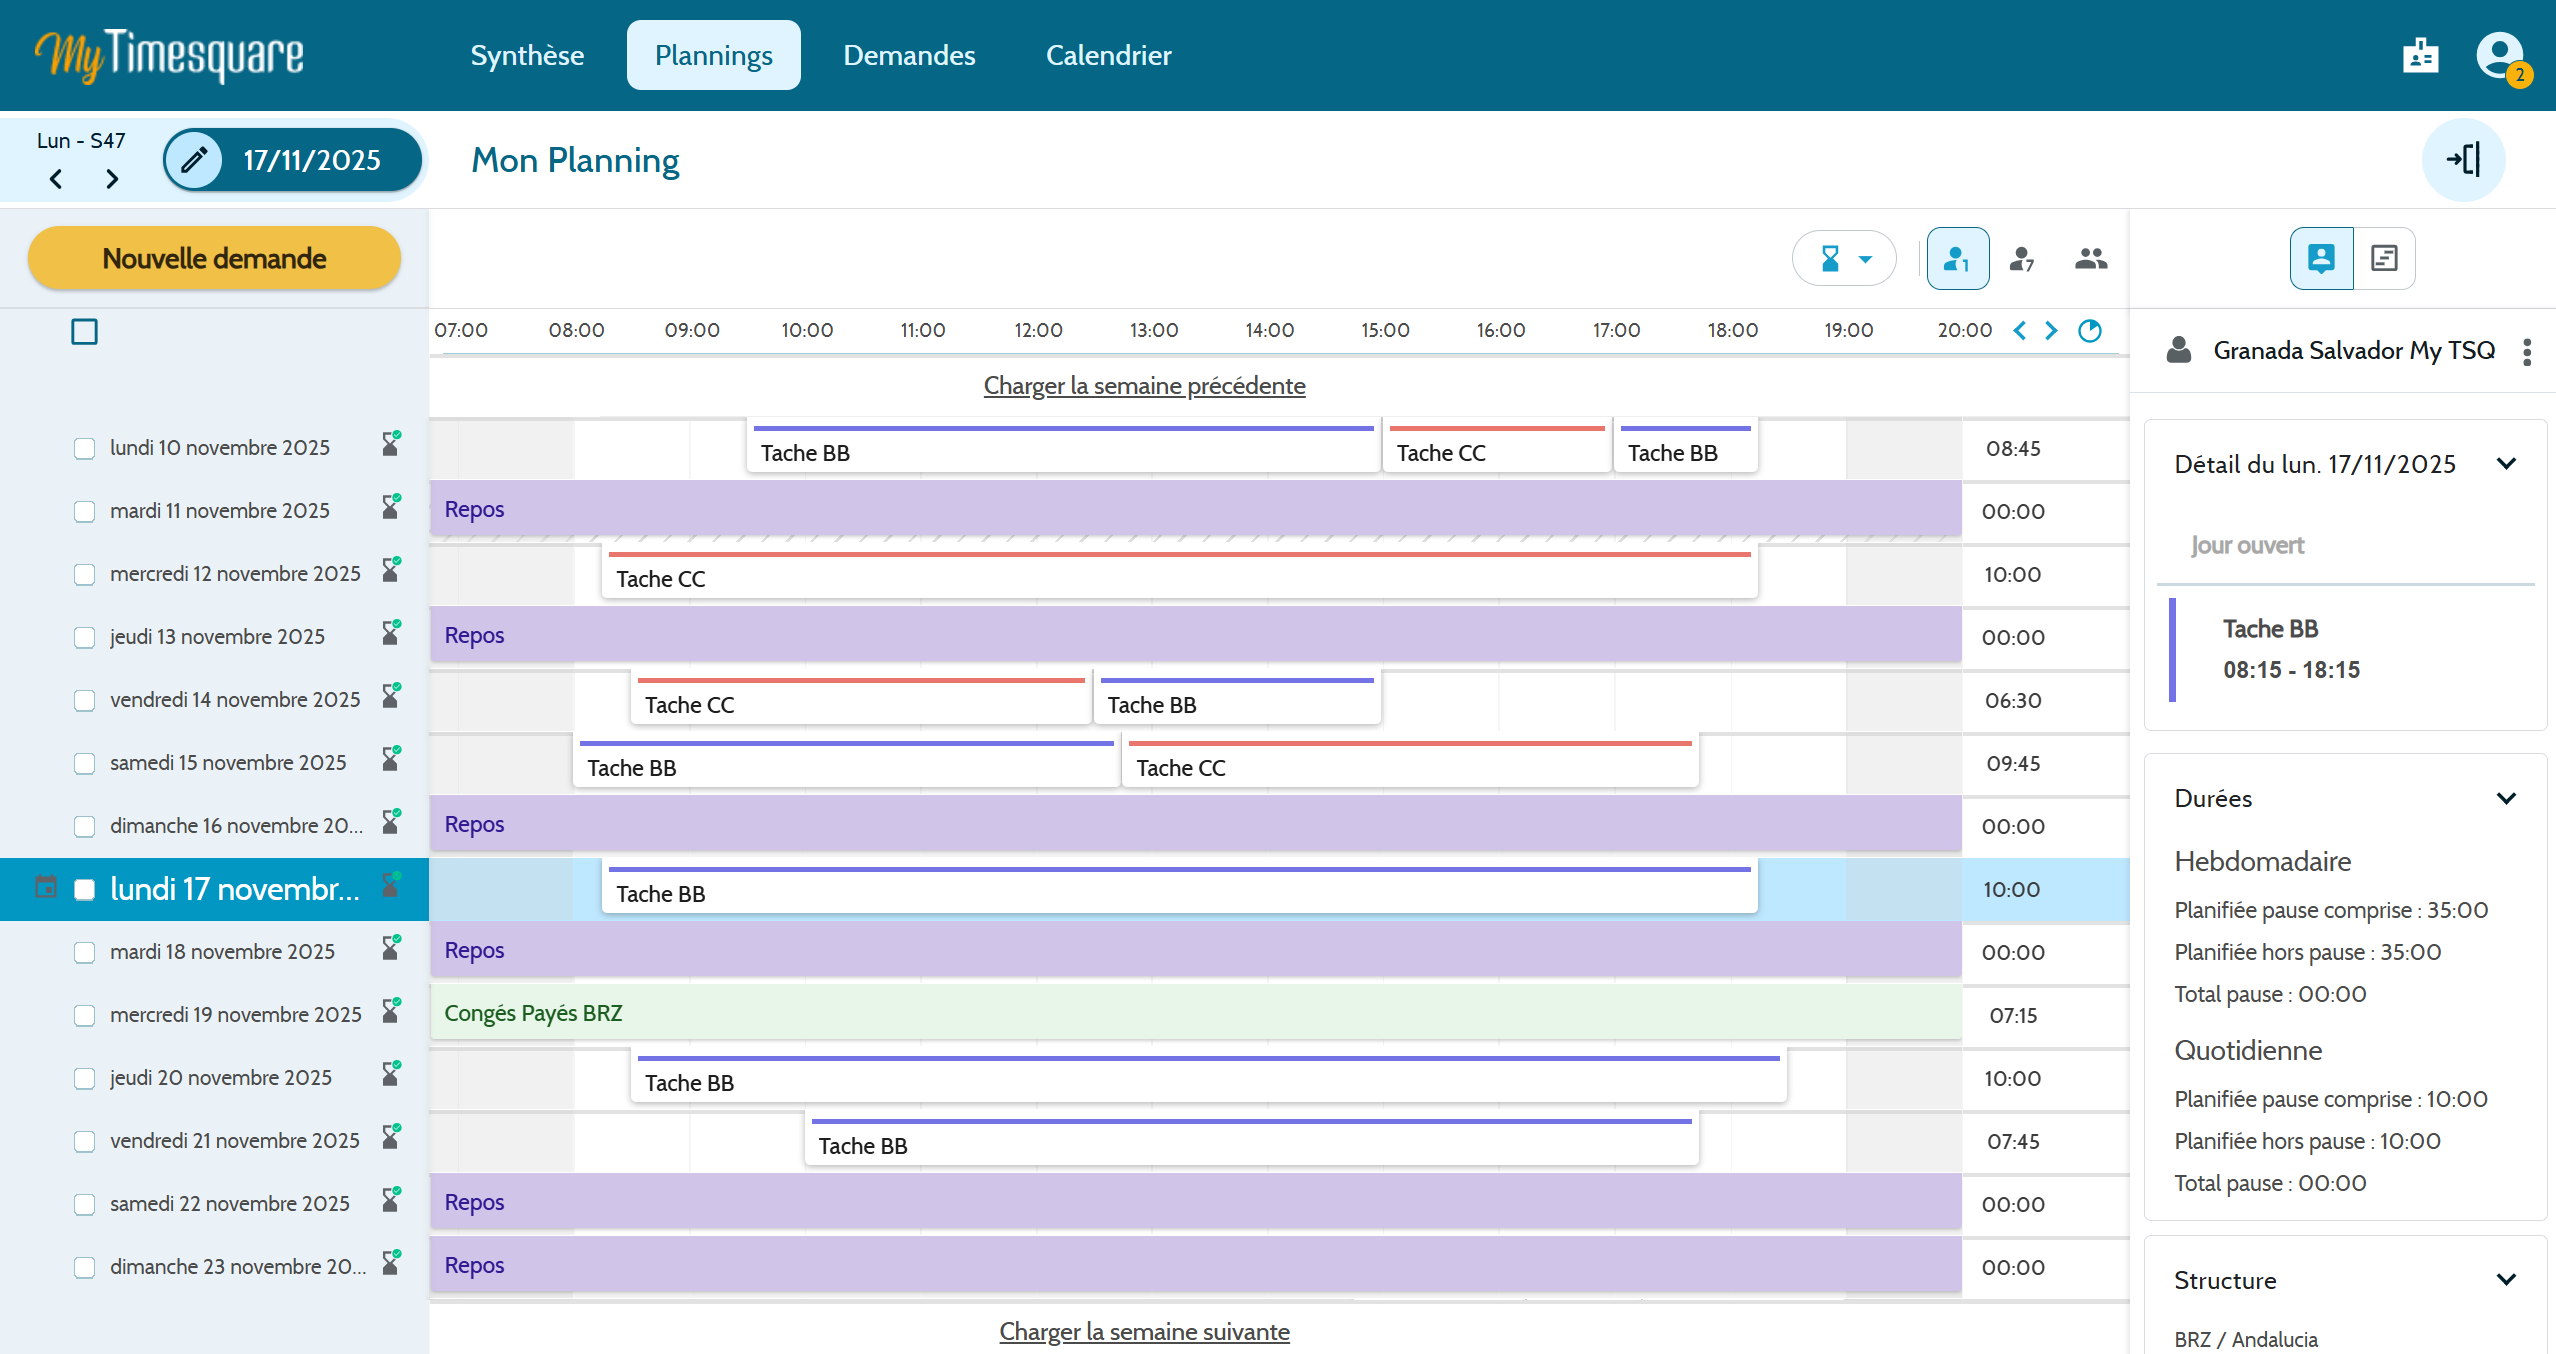Check the box for jeudi 13 novembre 2025
This screenshot has height=1354, width=2556.
(x=85, y=638)
